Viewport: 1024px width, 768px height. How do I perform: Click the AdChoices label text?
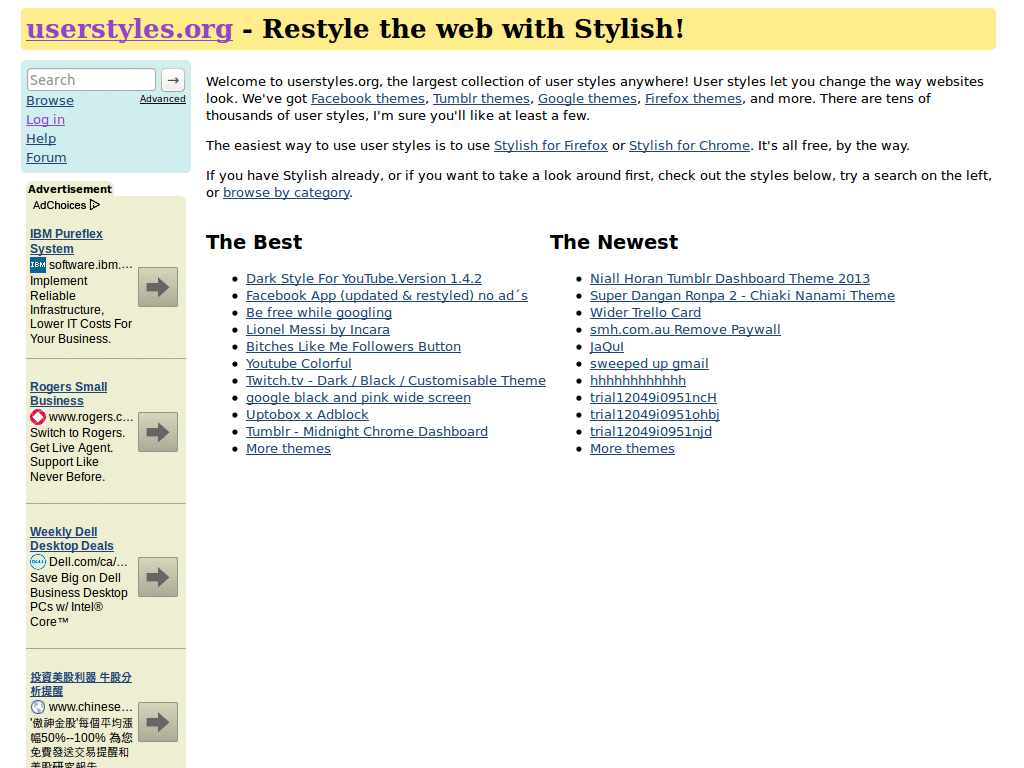click(x=59, y=205)
